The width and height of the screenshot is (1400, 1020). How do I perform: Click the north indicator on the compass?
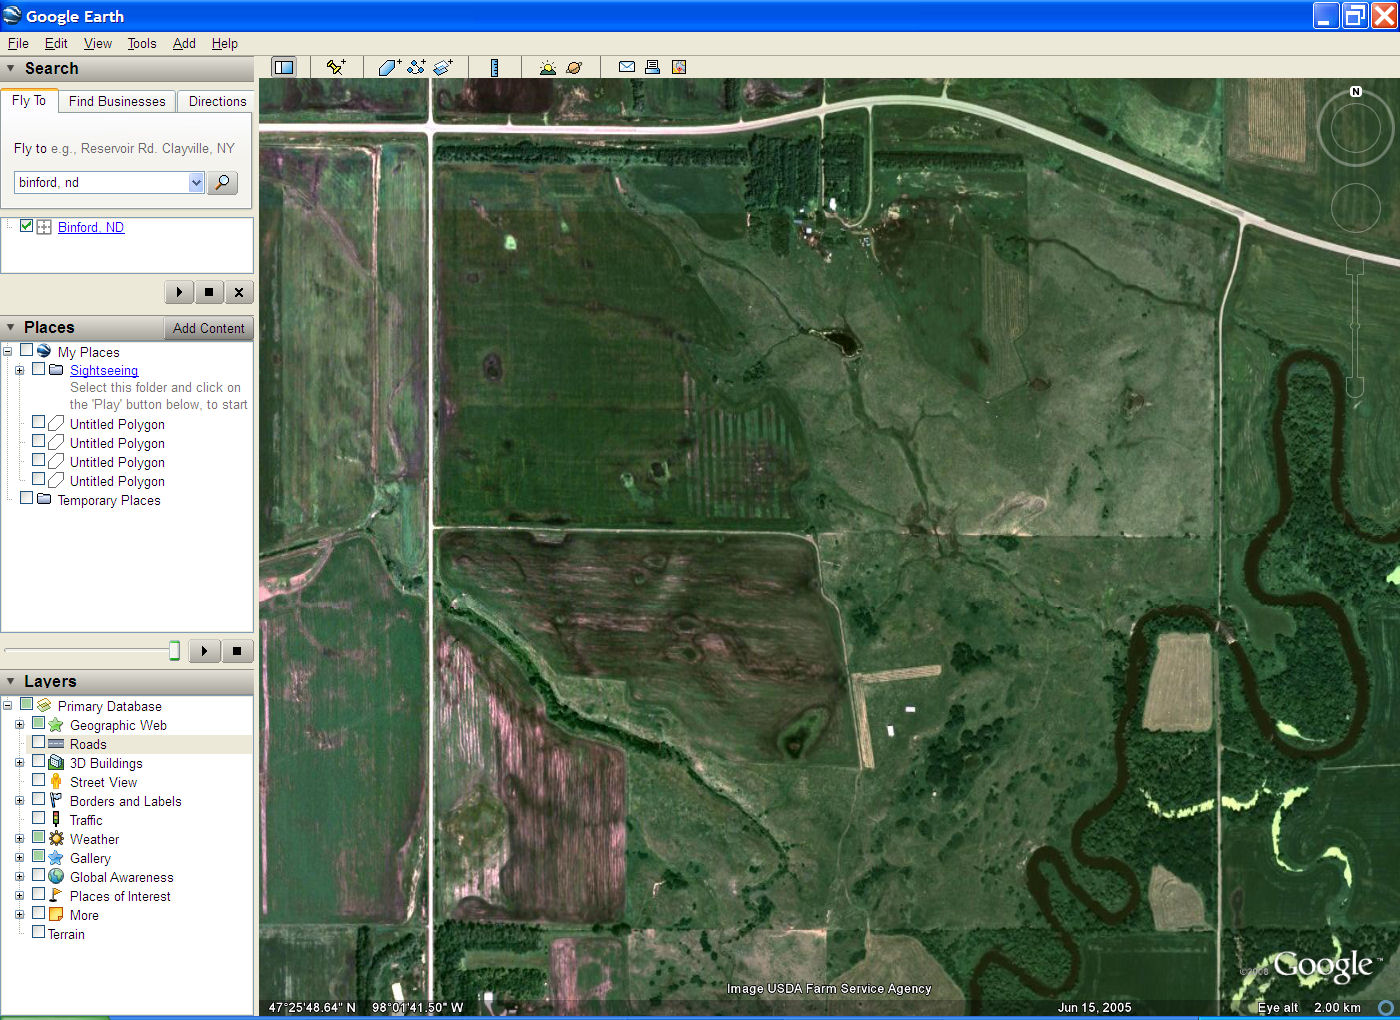(x=1356, y=91)
